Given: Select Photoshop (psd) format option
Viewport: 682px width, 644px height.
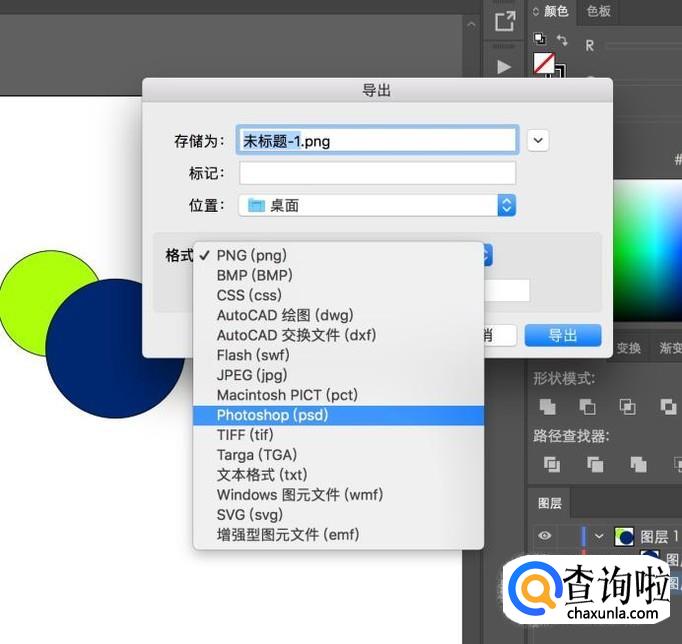Looking at the screenshot, I should click(338, 415).
